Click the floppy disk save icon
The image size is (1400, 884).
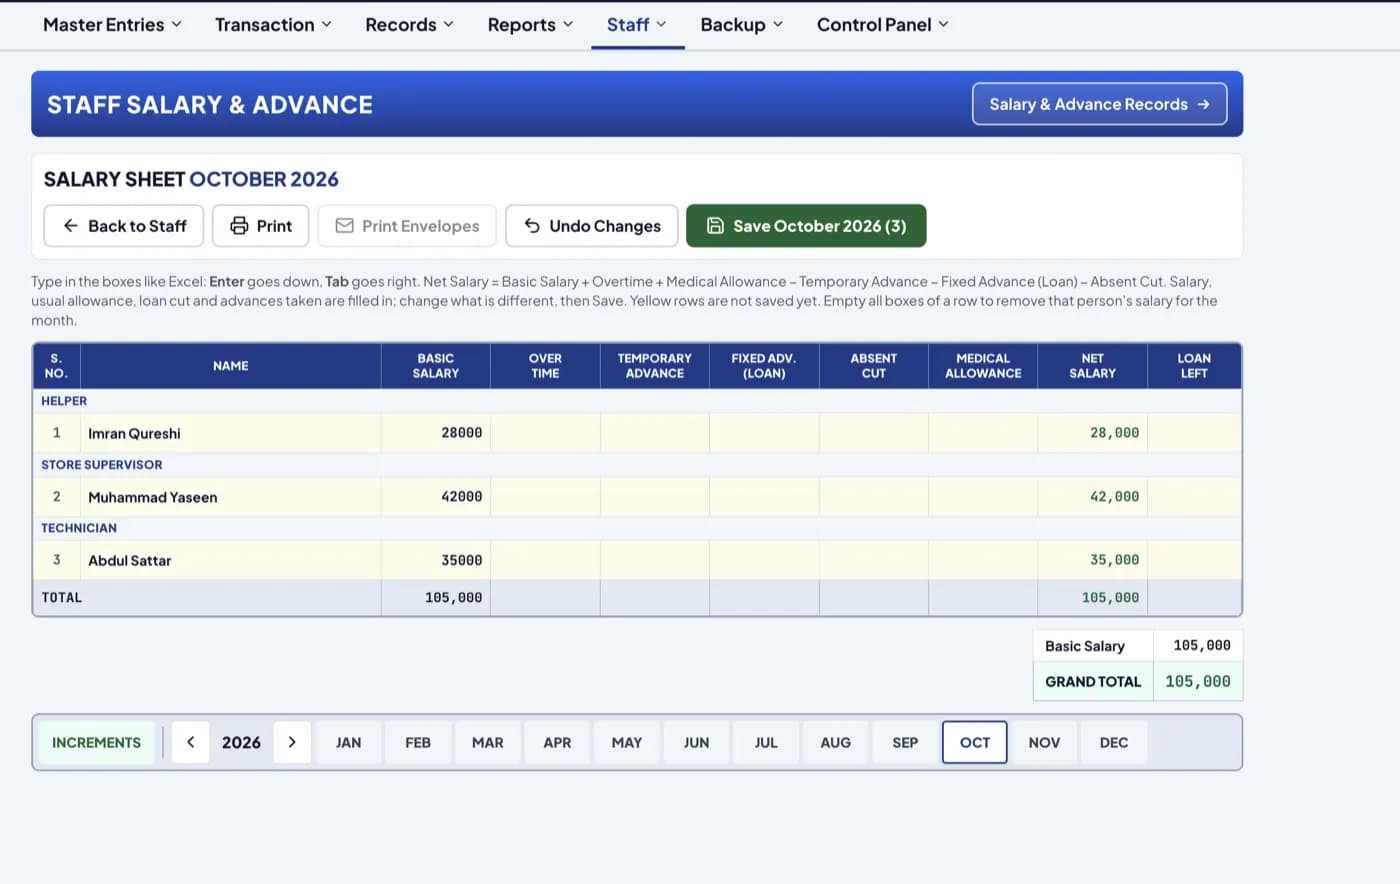[x=715, y=226]
